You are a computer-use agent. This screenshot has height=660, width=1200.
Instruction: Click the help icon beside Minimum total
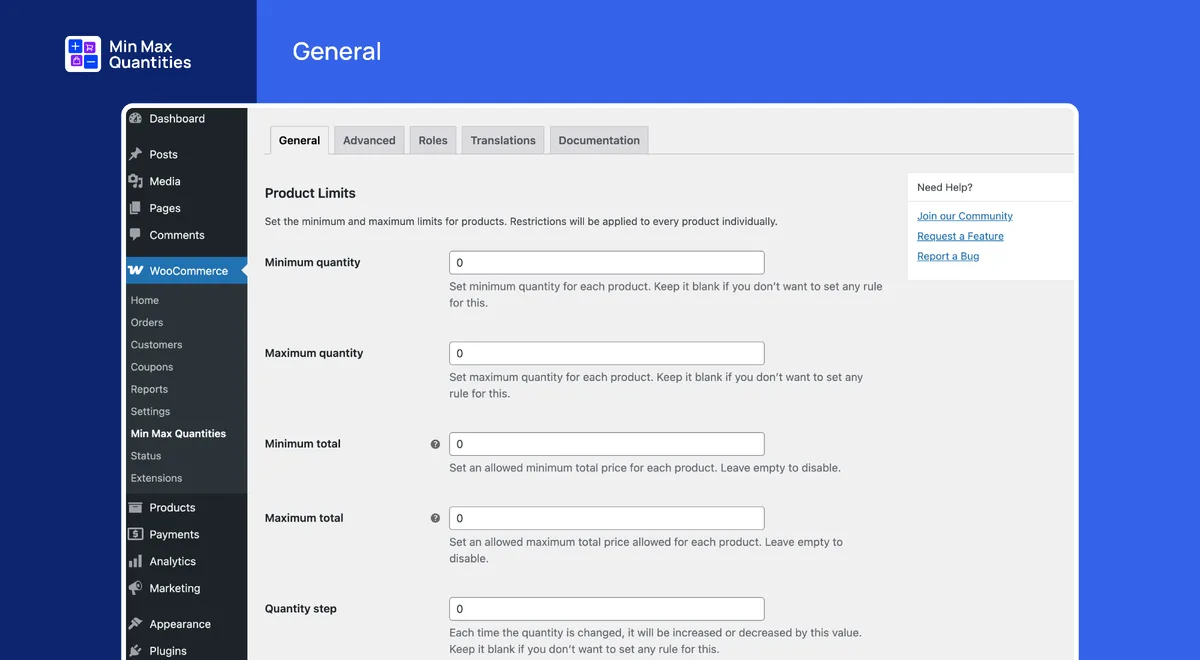click(x=435, y=444)
